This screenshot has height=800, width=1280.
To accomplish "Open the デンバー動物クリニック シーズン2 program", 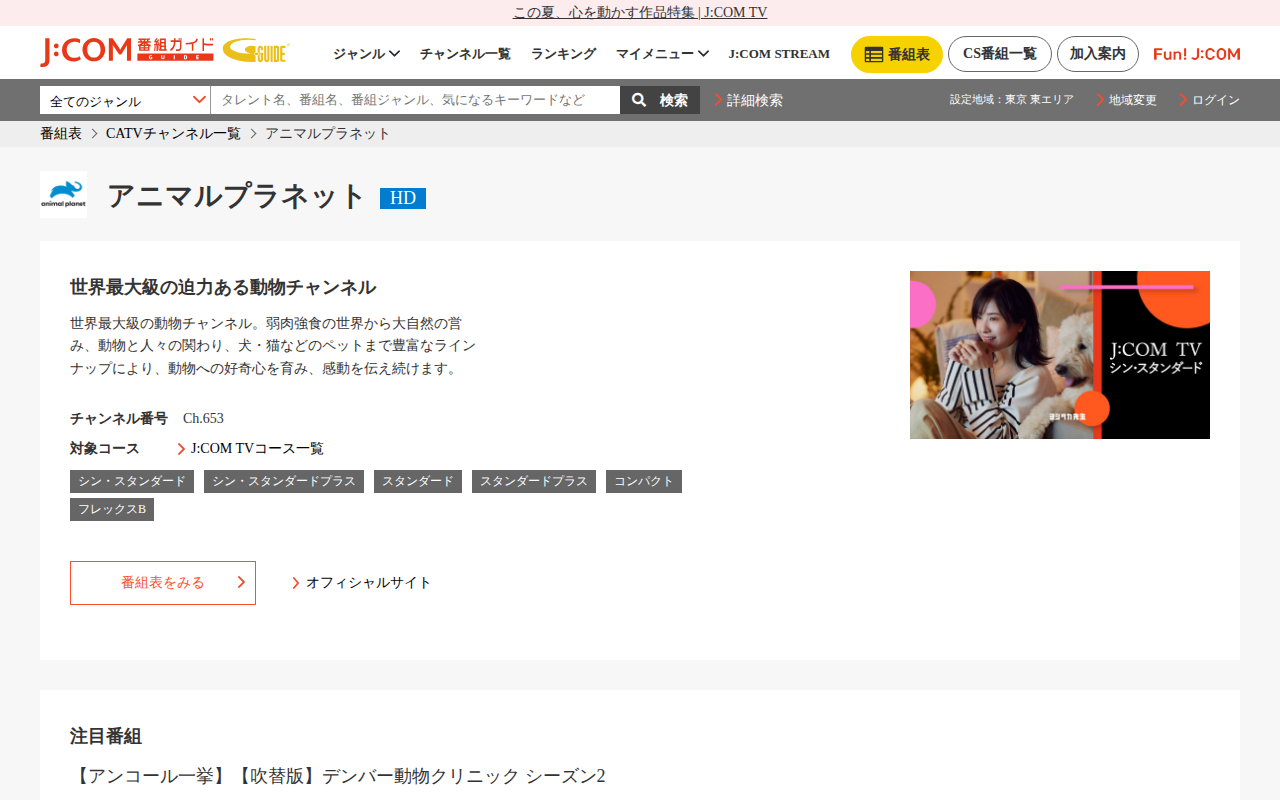I will pos(340,776).
